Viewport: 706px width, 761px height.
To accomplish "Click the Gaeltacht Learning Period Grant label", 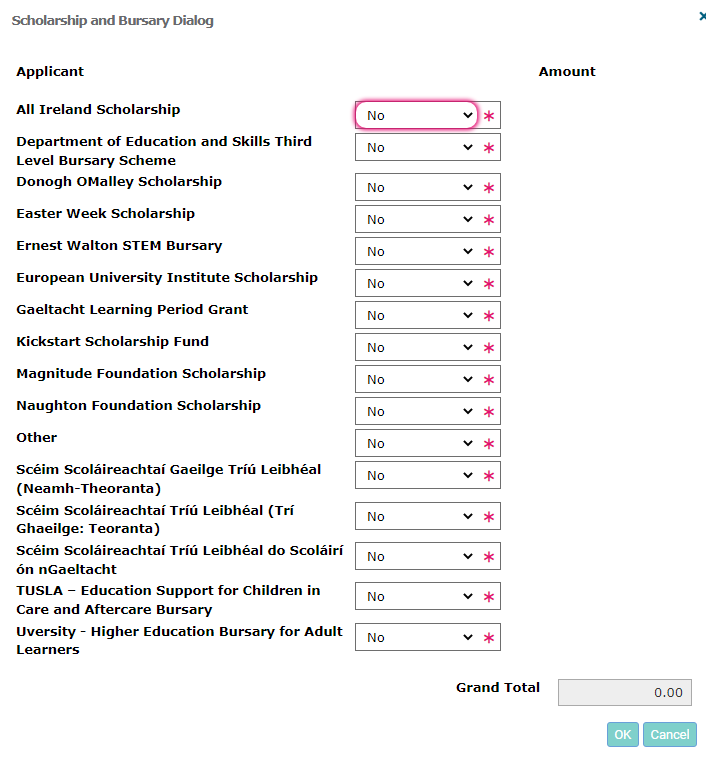I will [x=132, y=310].
